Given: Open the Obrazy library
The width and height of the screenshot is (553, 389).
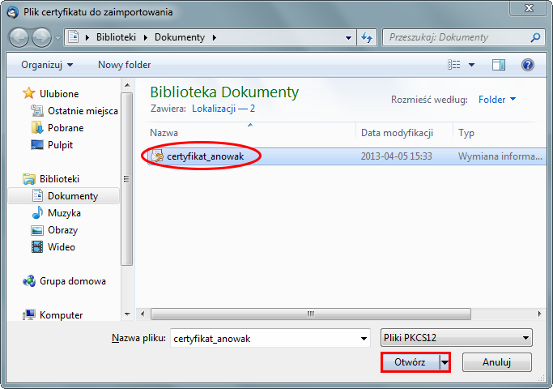Looking at the screenshot, I should (62, 230).
